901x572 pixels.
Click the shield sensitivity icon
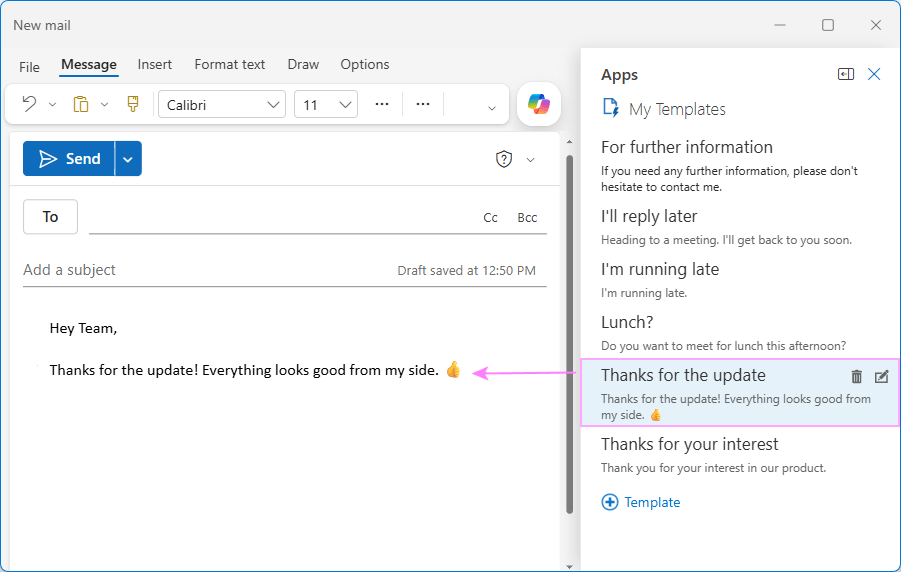(x=504, y=159)
